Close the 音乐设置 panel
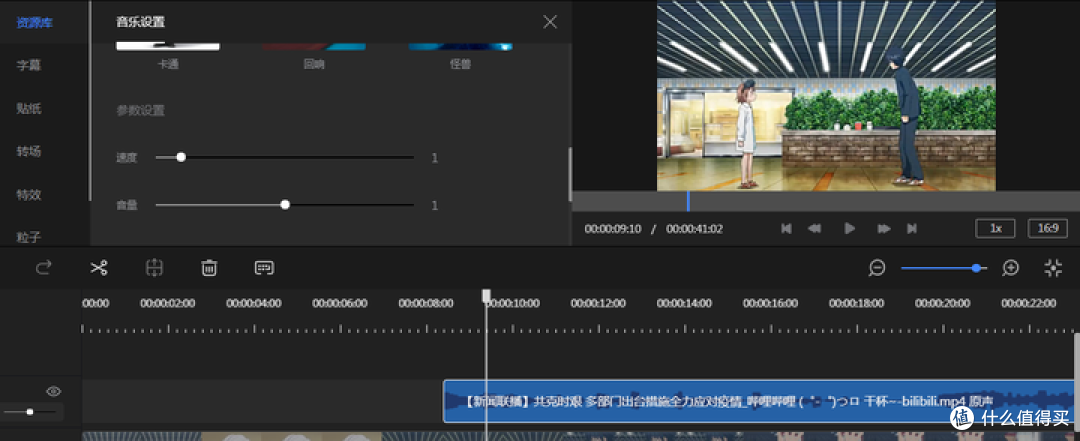Viewport: 1080px width, 441px height. (550, 22)
